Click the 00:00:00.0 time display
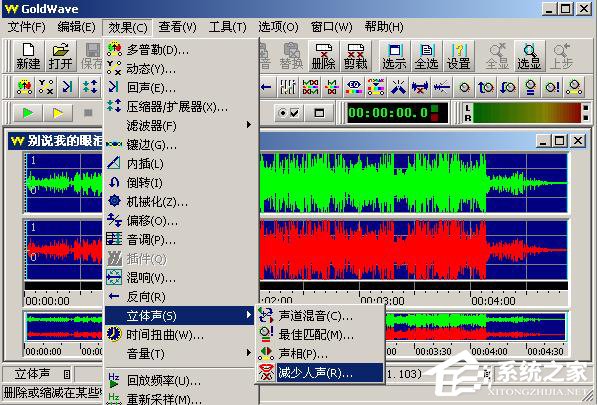Image resolution: width=597 pixels, height=405 pixels. click(397, 113)
